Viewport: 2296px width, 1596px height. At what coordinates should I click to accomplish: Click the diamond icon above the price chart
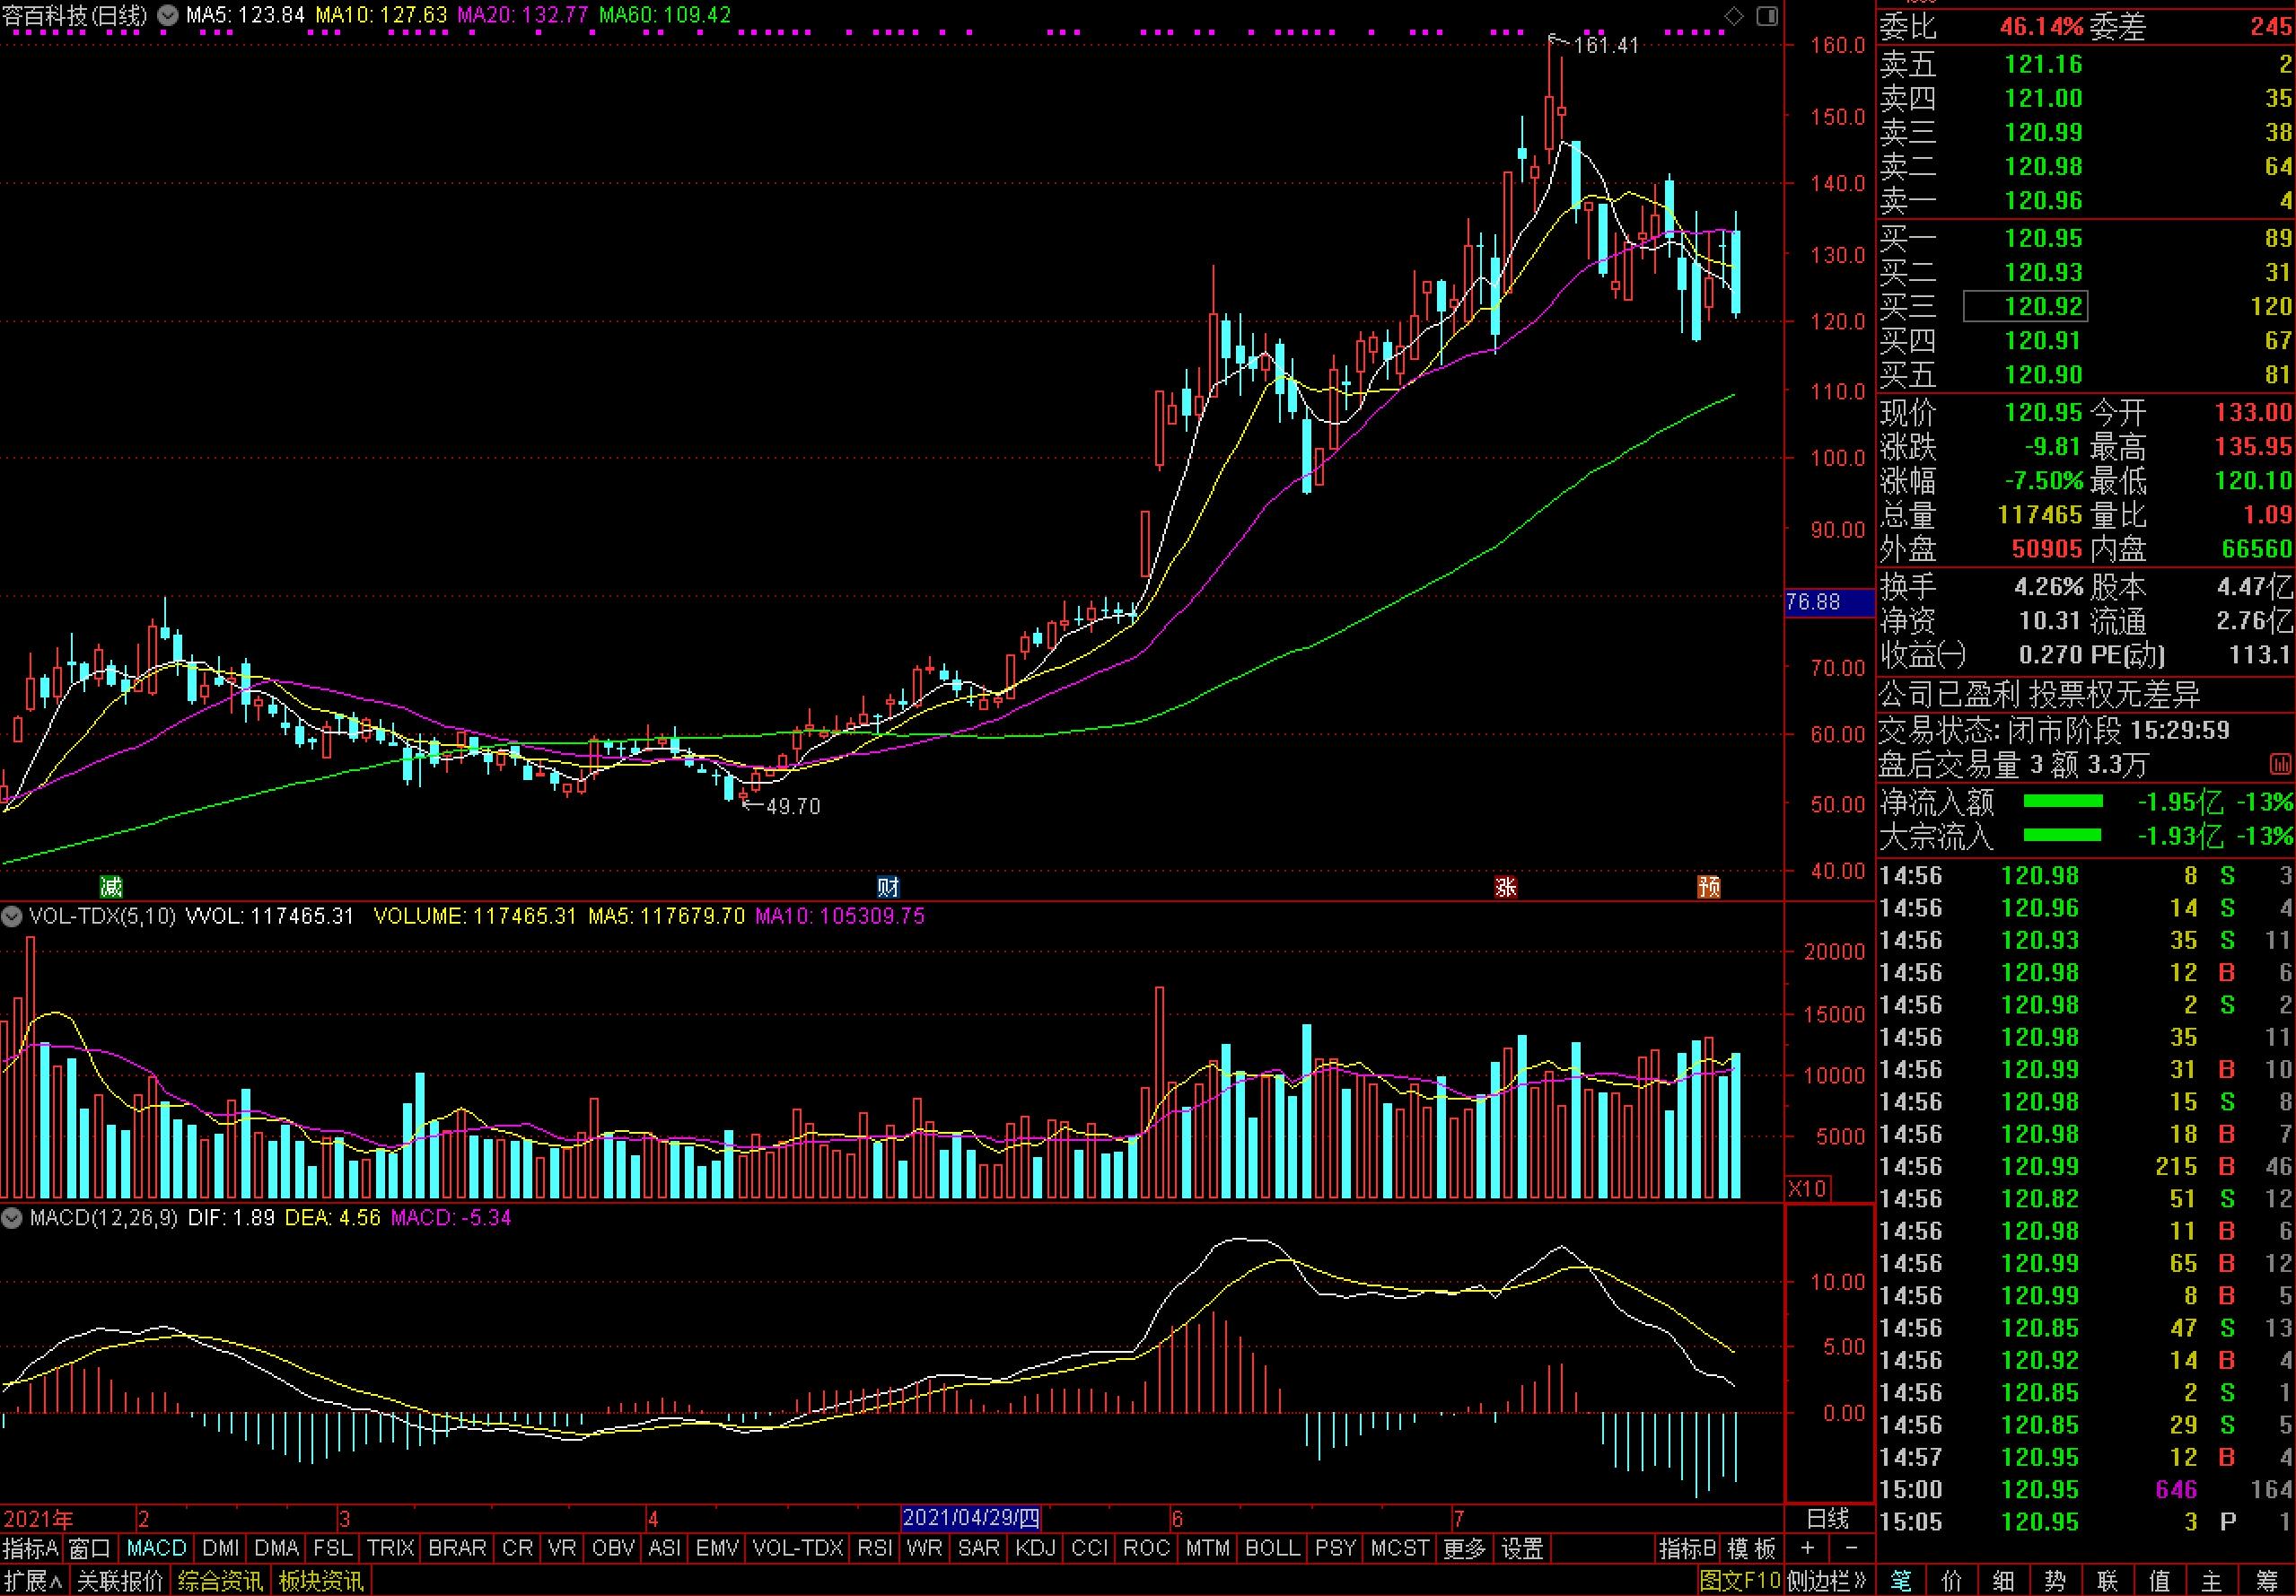(x=1735, y=16)
